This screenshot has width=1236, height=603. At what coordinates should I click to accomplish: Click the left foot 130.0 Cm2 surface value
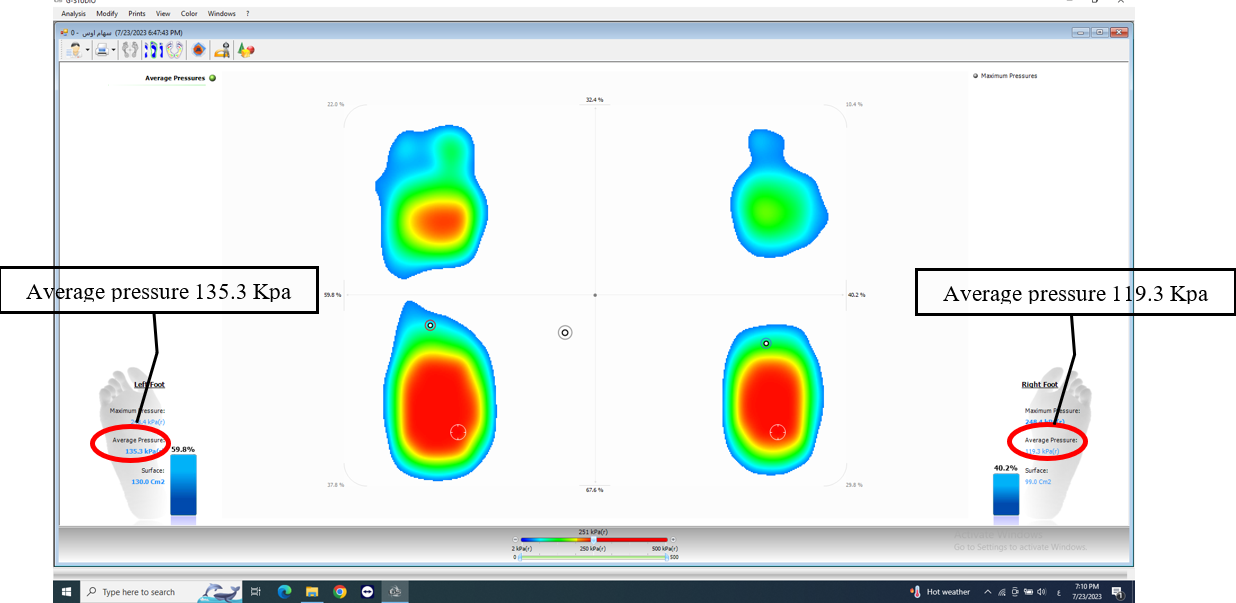pos(147,481)
